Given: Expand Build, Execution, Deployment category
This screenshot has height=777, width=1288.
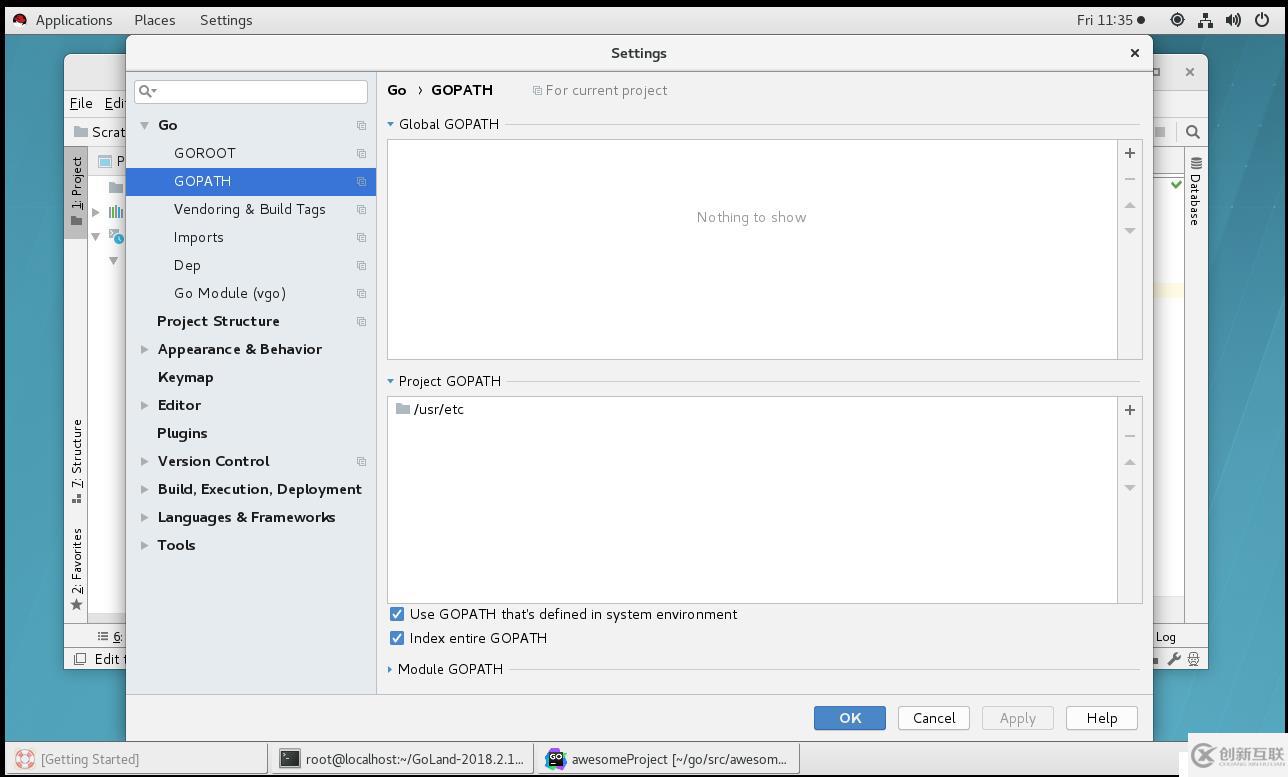Looking at the screenshot, I should (x=145, y=489).
